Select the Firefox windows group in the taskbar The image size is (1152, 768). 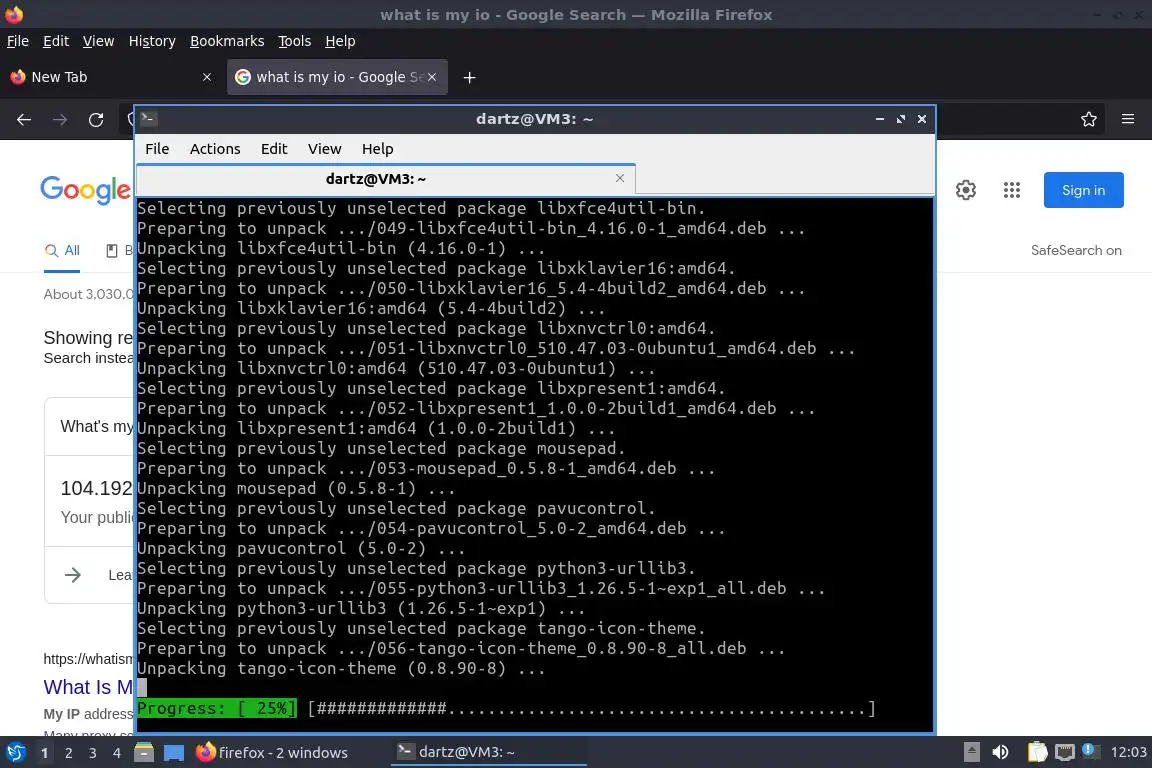(x=273, y=753)
